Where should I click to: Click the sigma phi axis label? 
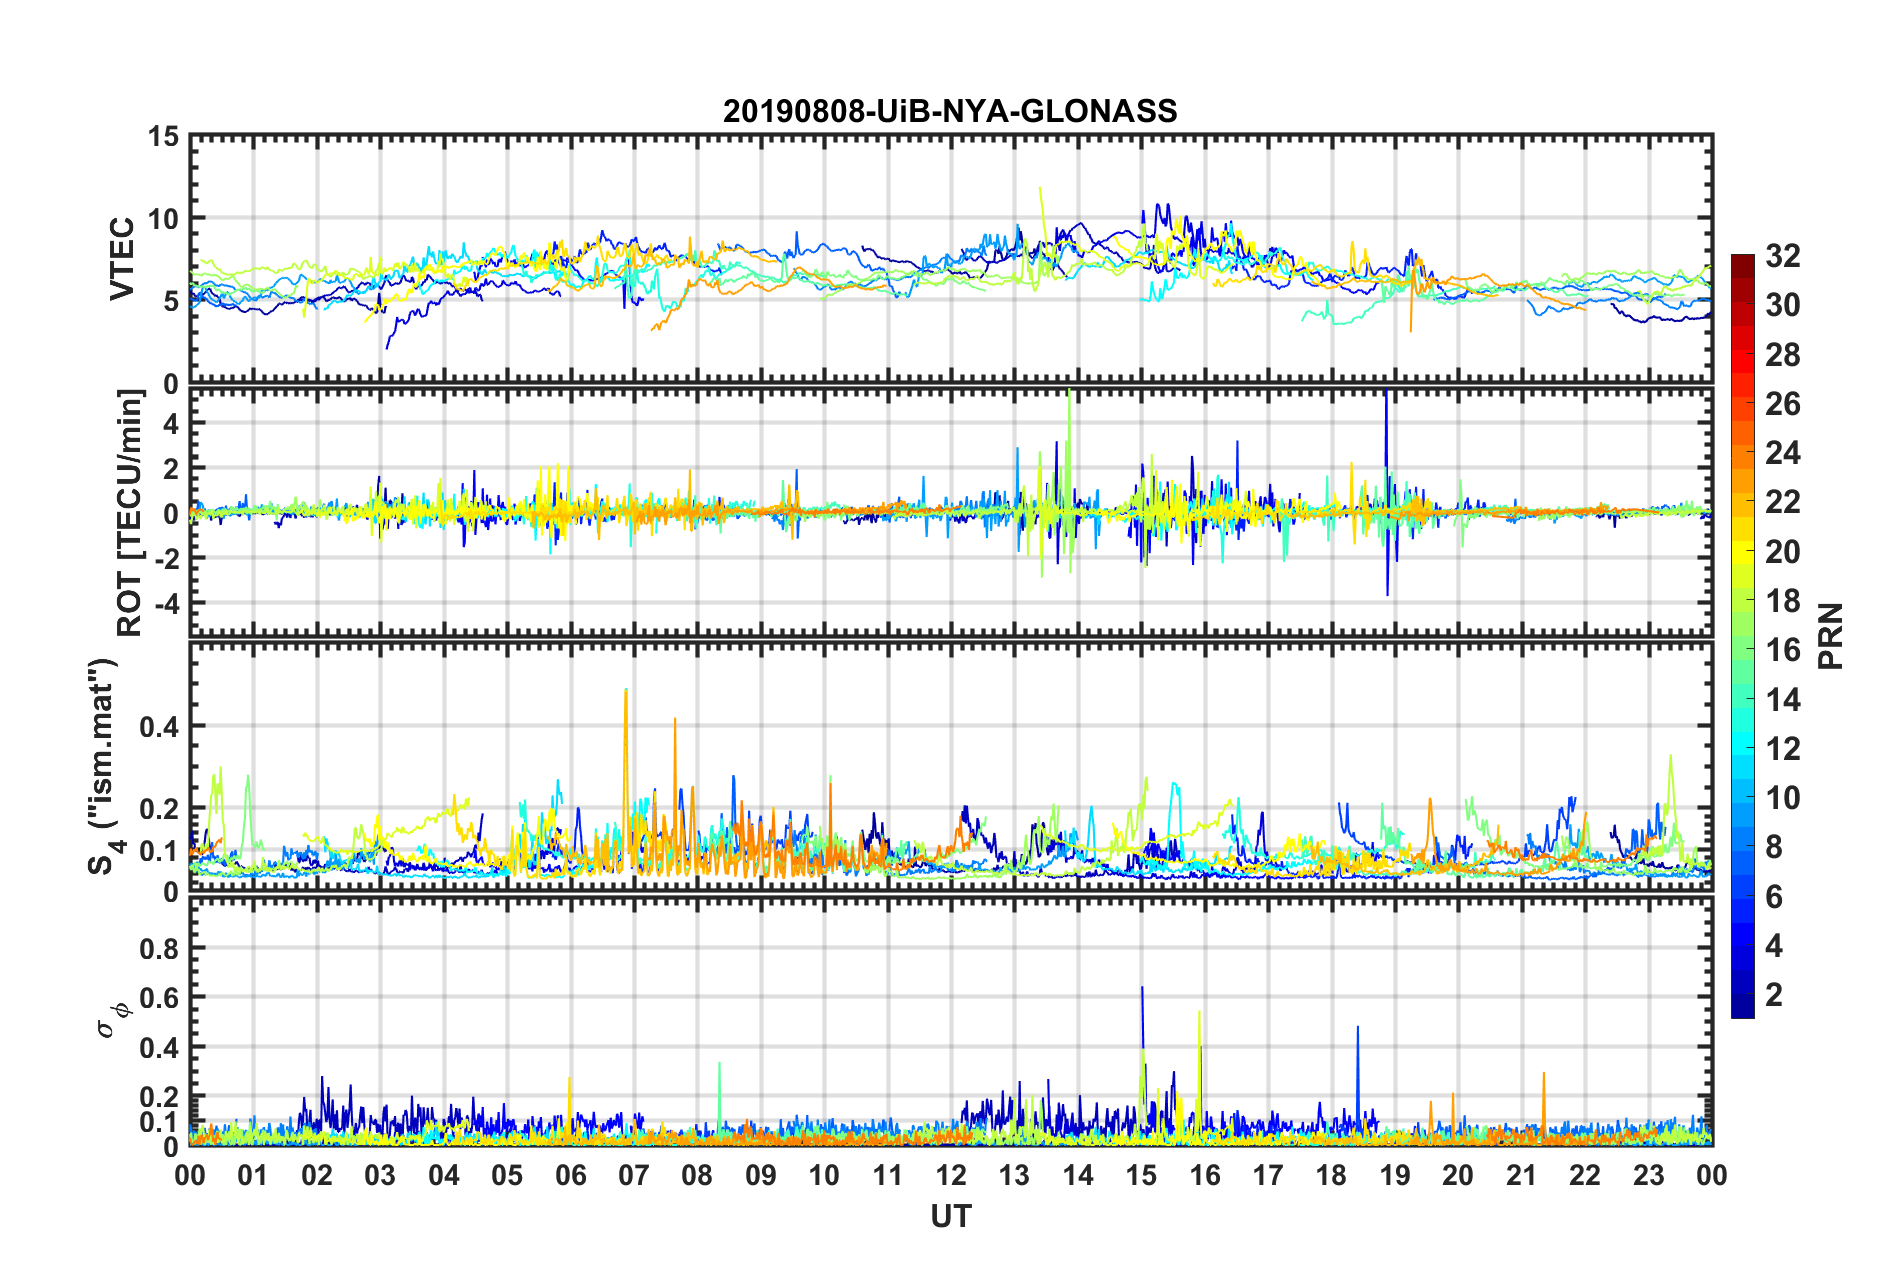pyautogui.click(x=112, y=1019)
